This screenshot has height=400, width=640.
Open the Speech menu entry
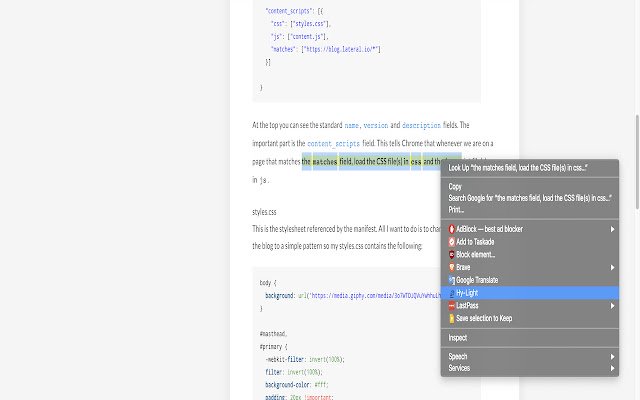[x=530, y=357]
